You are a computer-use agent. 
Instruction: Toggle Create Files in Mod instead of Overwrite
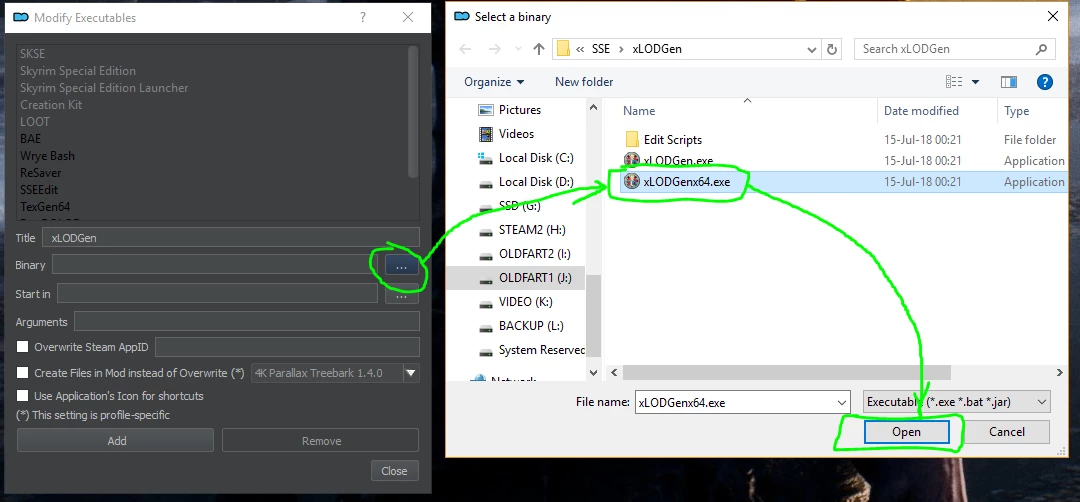pyautogui.click(x=23, y=373)
